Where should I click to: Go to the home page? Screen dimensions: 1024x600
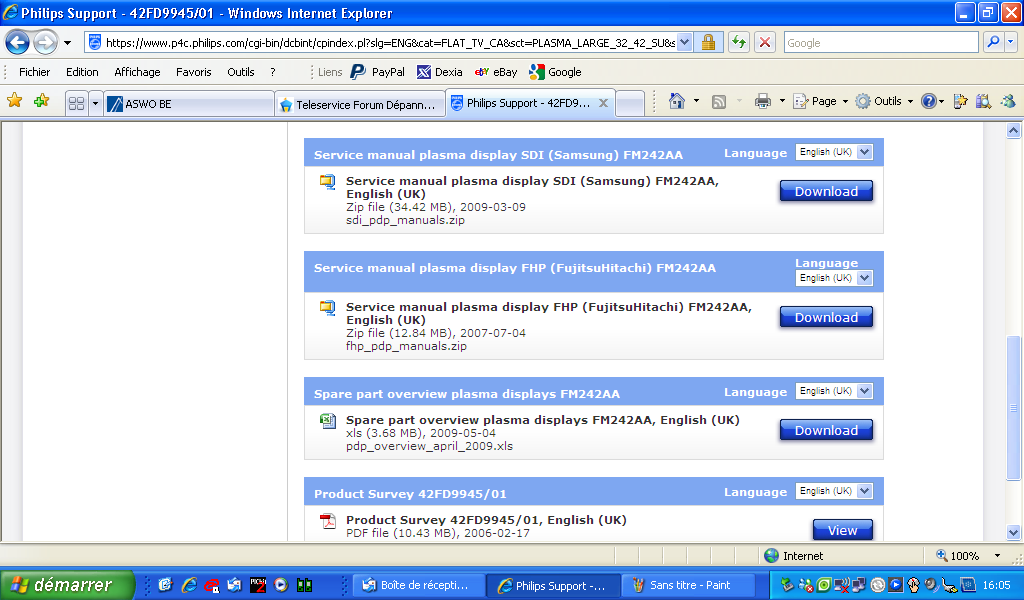point(677,101)
